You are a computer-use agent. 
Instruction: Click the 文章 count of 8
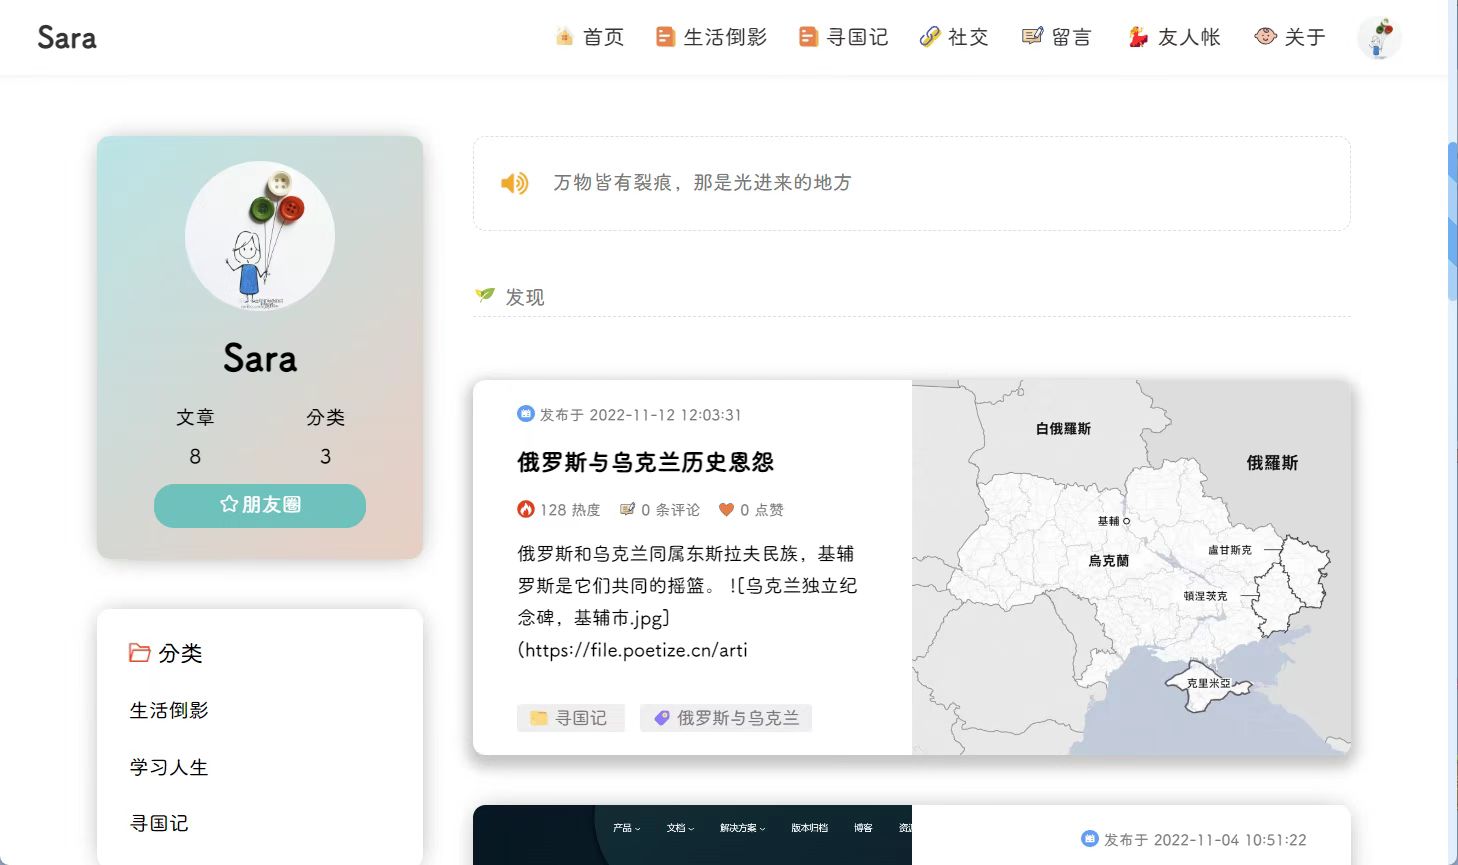pyautogui.click(x=195, y=456)
